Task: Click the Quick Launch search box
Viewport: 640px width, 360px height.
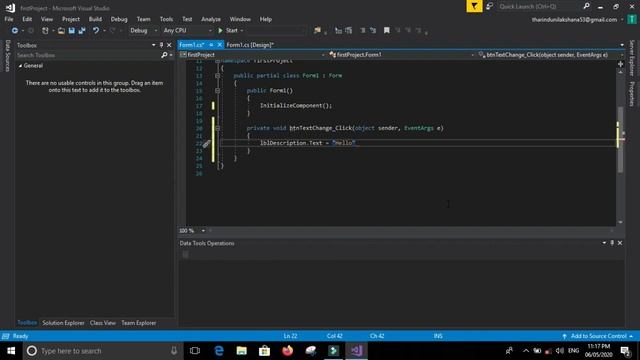Action: 539,7
